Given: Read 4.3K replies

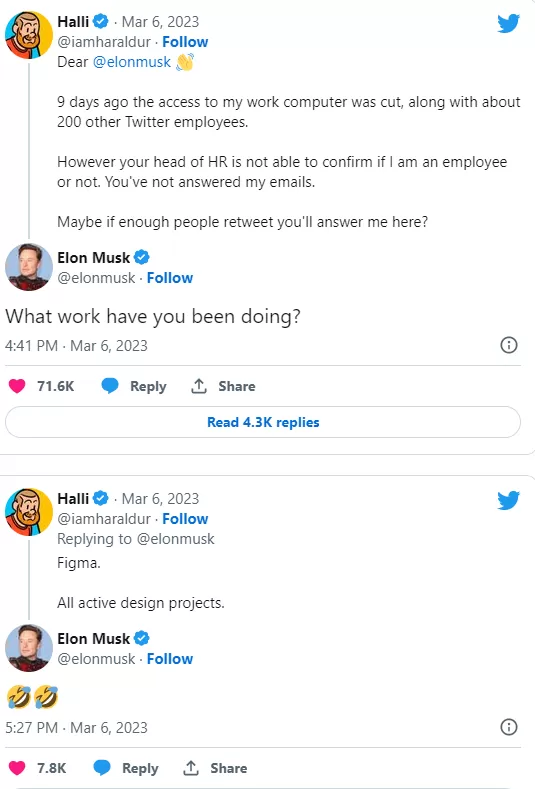Looking at the screenshot, I should click(x=263, y=422).
